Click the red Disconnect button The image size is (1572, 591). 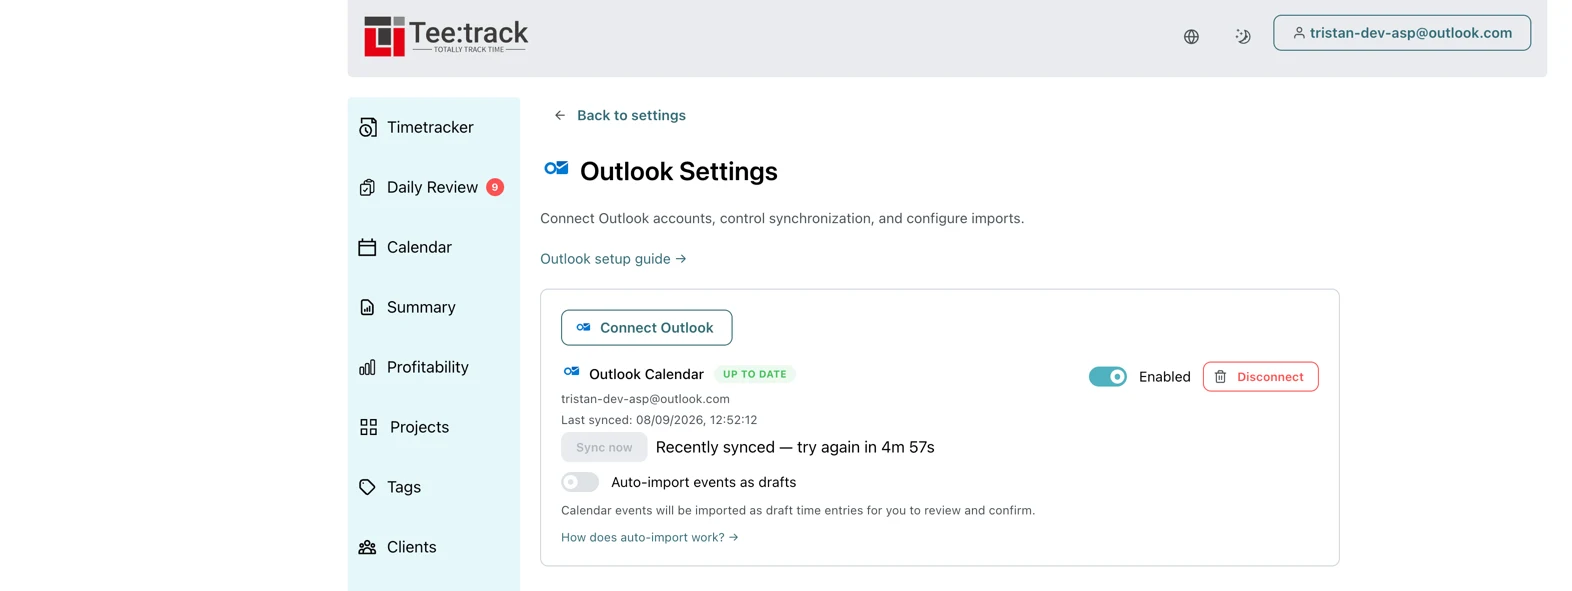(1260, 377)
